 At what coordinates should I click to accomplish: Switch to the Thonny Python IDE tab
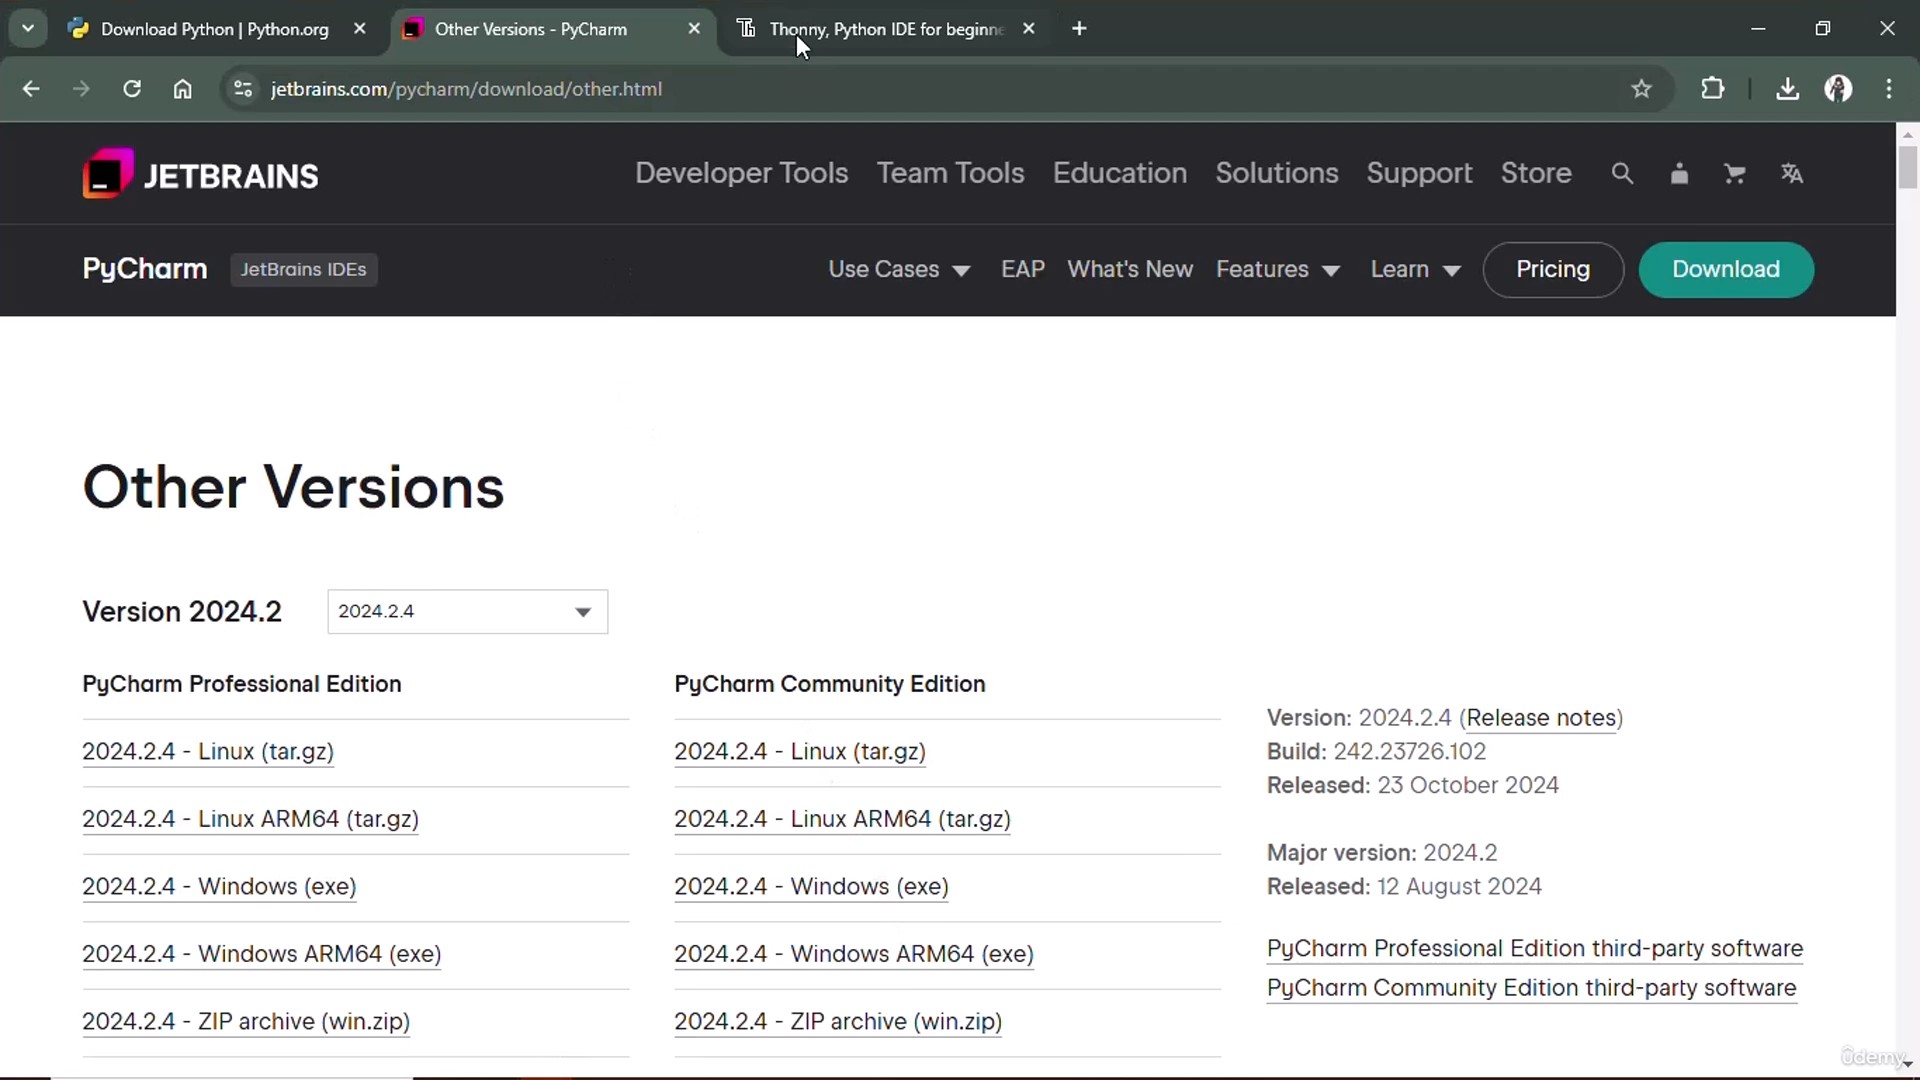click(x=886, y=29)
